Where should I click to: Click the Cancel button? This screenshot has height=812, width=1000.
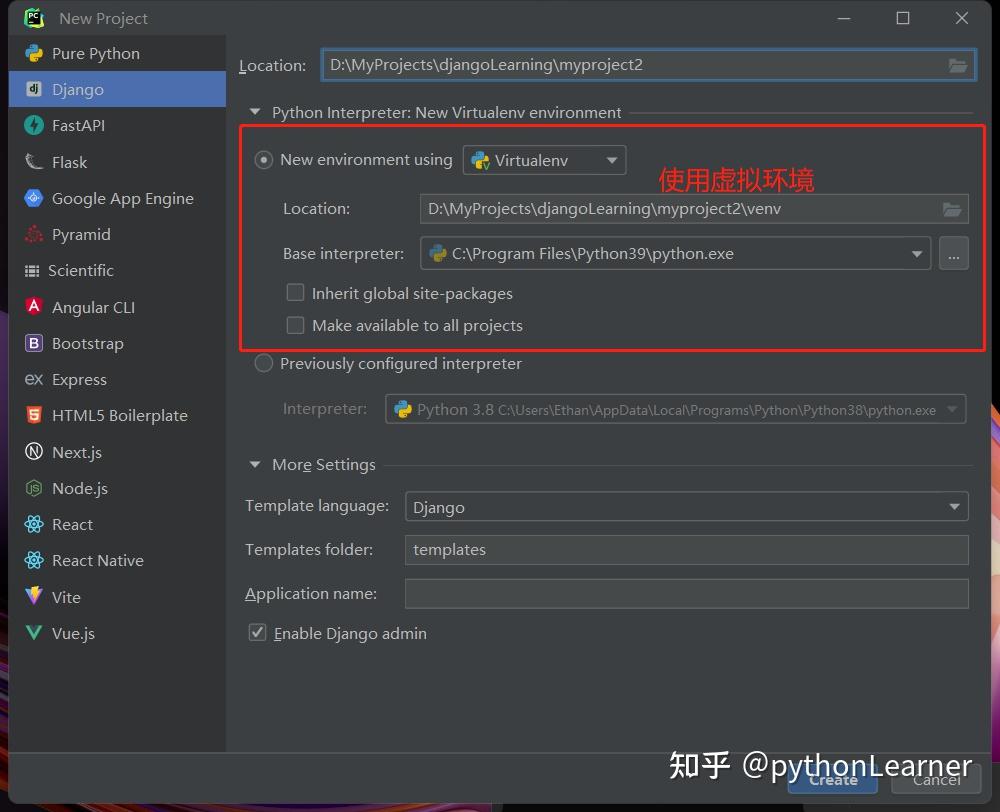[x=934, y=780]
